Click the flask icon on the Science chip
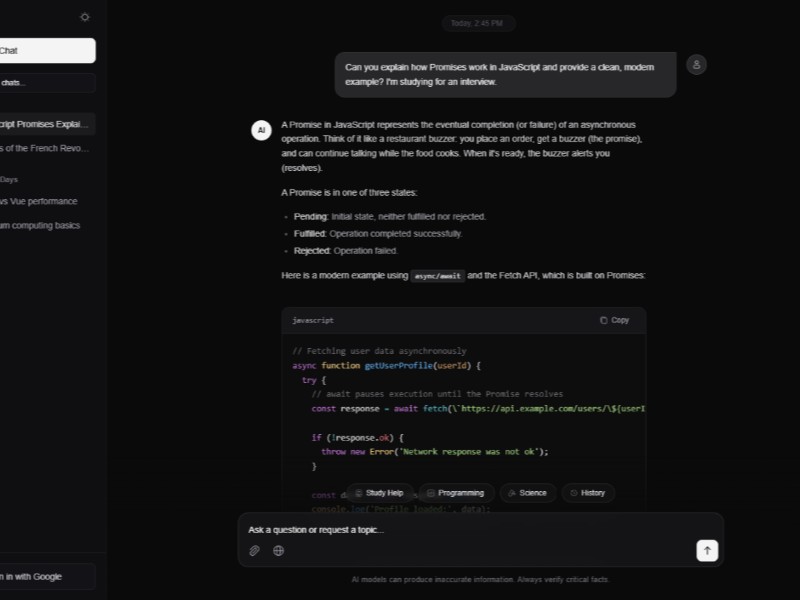The width and height of the screenshot is (800, 600). click(x=510, y=492)
